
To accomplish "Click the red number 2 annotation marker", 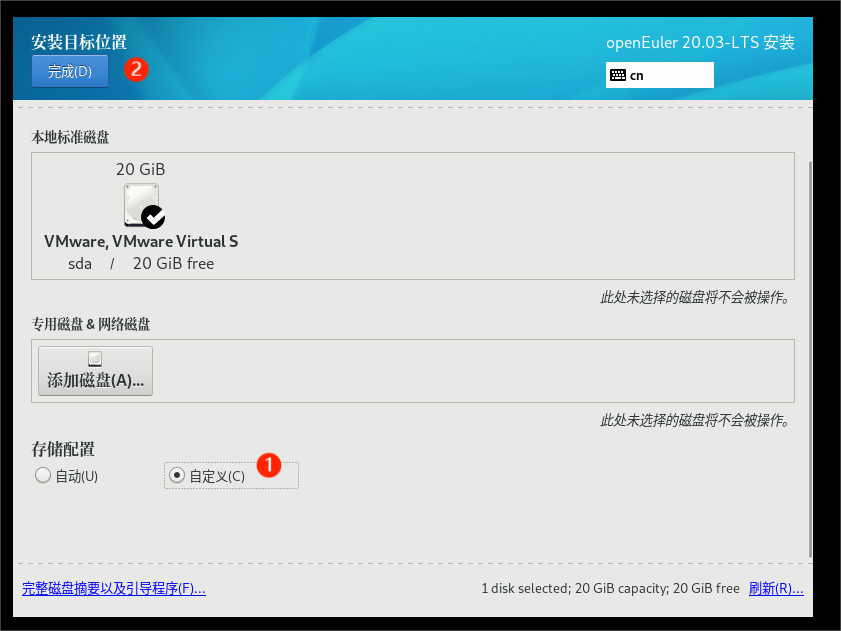I will [136, 69].
